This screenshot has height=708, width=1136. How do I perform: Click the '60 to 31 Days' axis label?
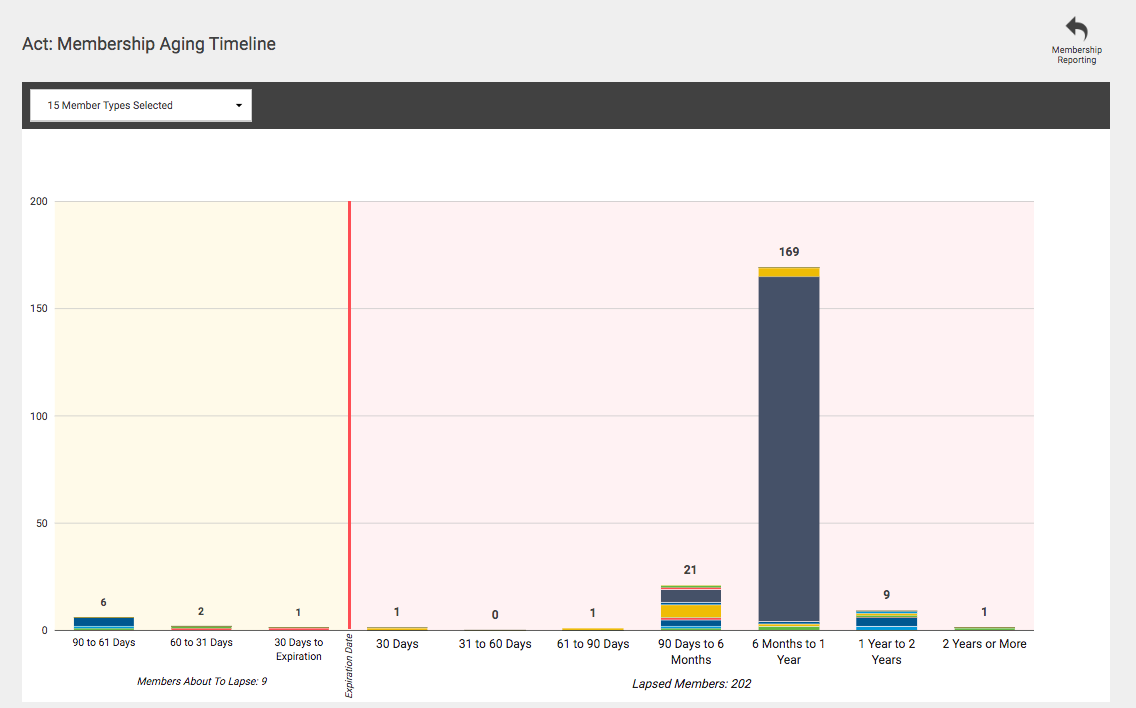(201, 642)
